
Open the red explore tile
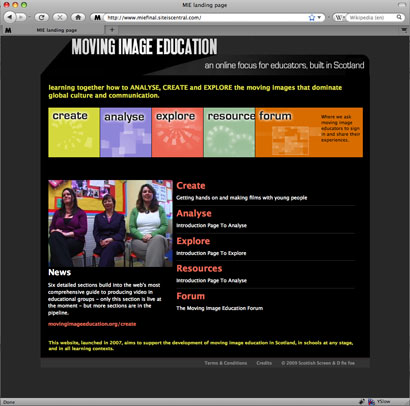[x=177, y=132]
